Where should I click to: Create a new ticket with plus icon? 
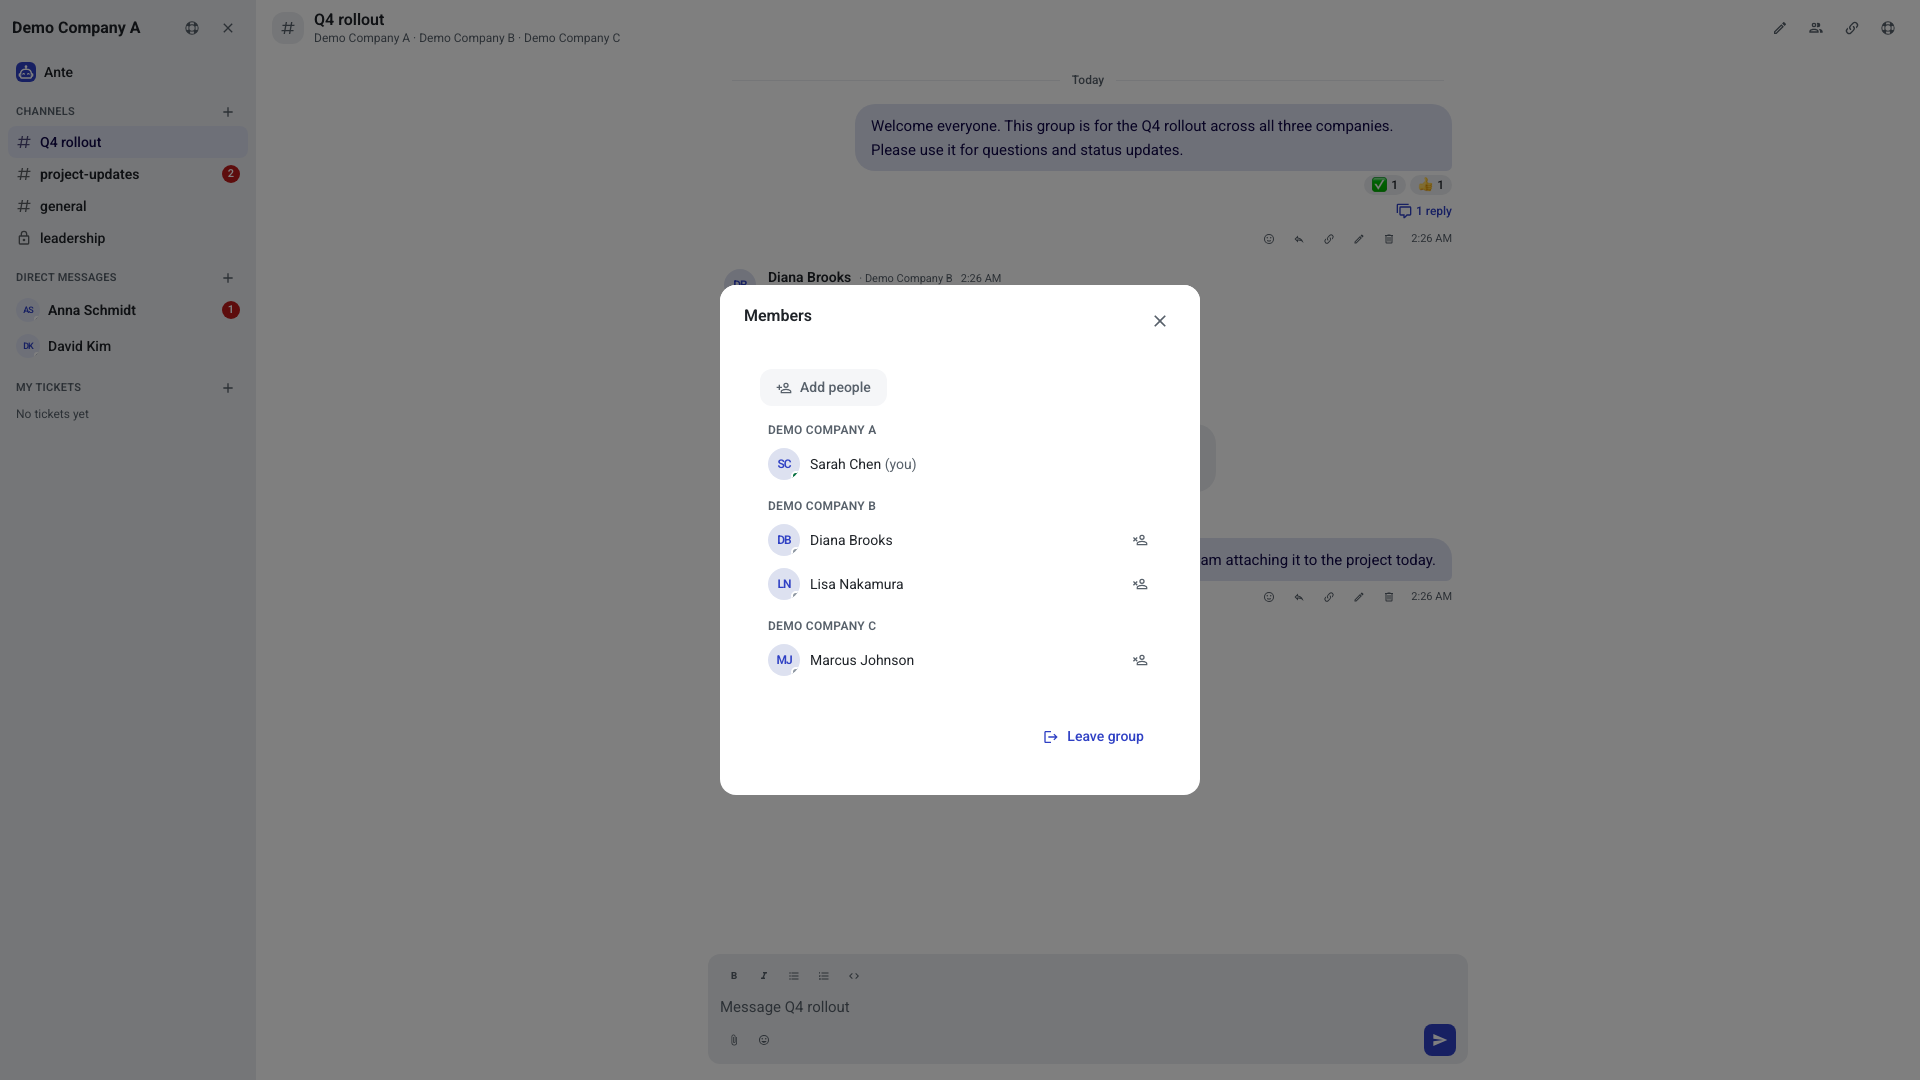[x=228, y=388]
